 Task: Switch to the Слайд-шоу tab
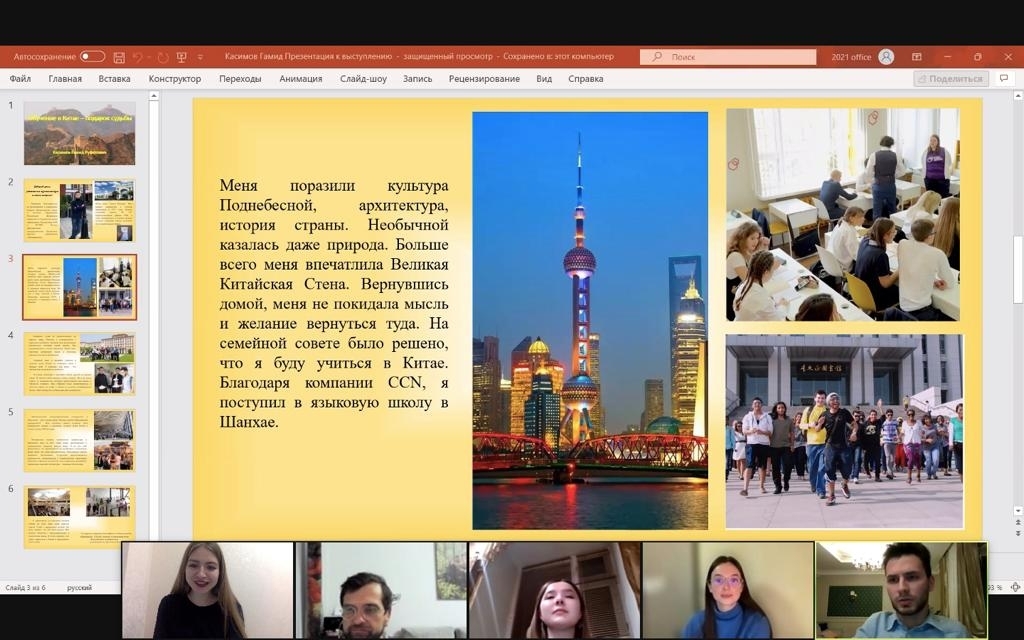[x=363, y=79]
